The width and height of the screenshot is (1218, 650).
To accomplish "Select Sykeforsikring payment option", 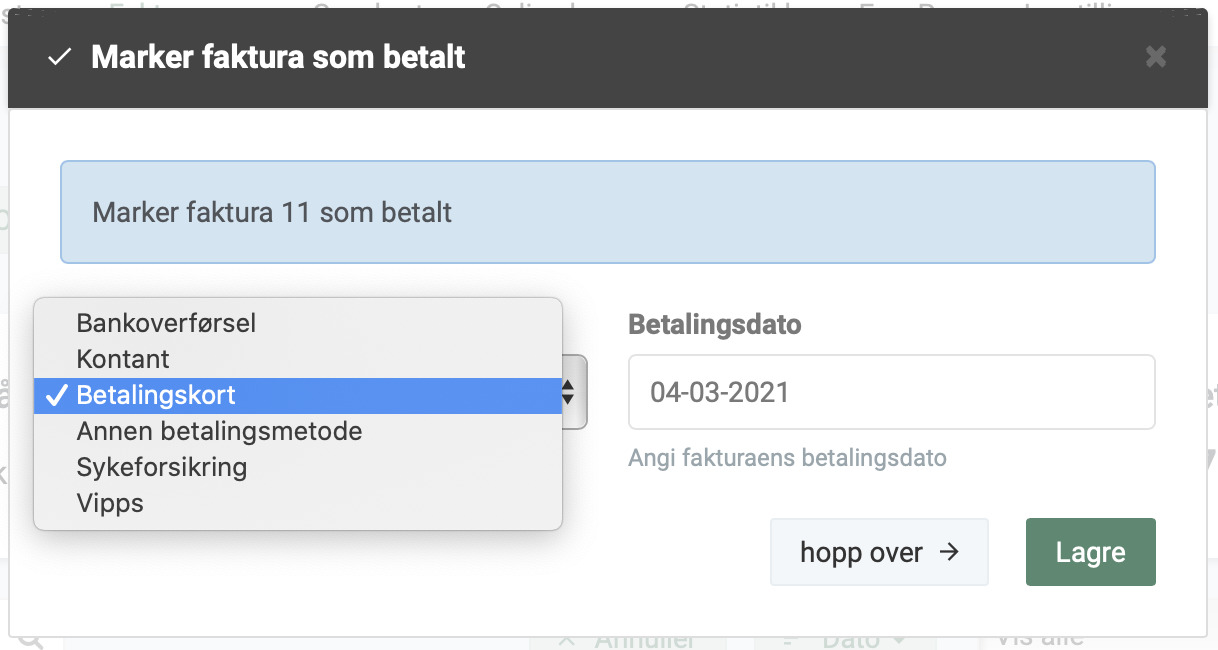I will (162, 466).
